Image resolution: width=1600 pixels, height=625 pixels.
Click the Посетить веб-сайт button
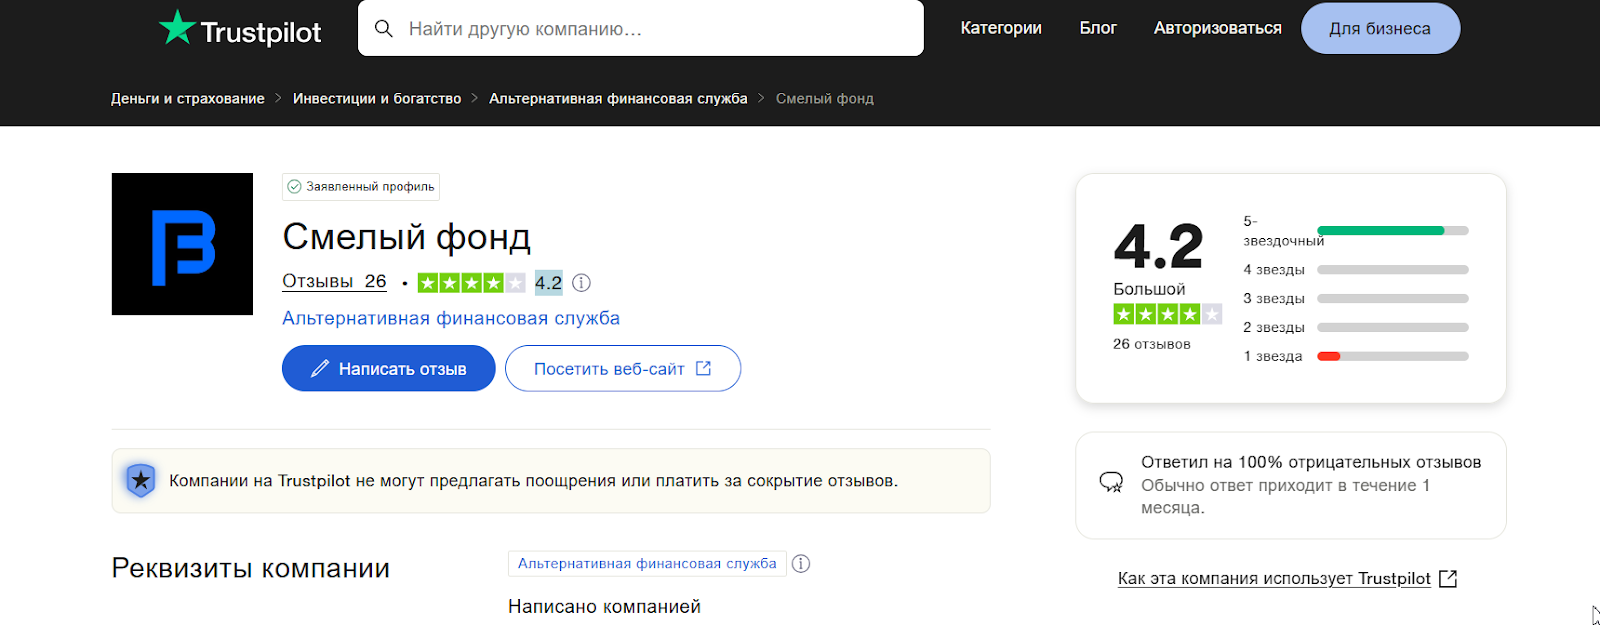pyautogui.click(x=623, y=368)
